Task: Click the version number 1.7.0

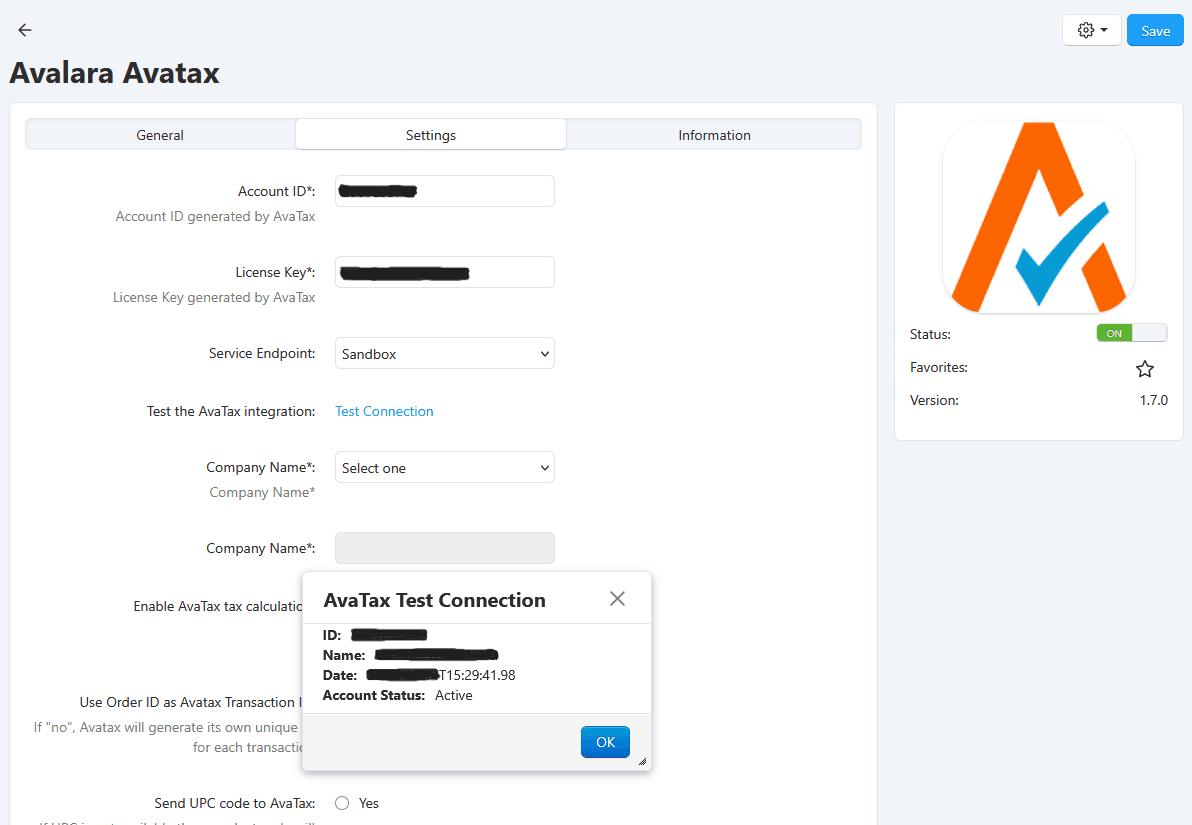Action: coord(1153,400)
